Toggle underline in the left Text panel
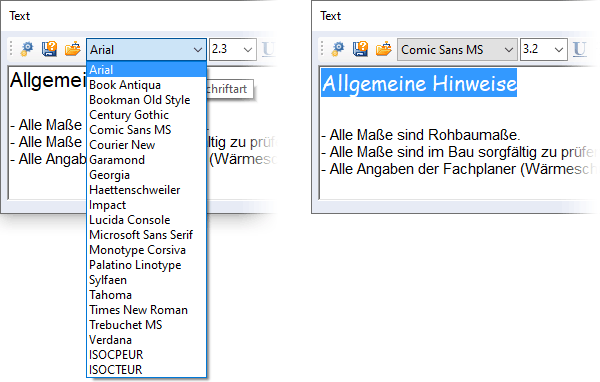This screenshot has height=382, width=600. pyautogui.click(x=268, y=49)
